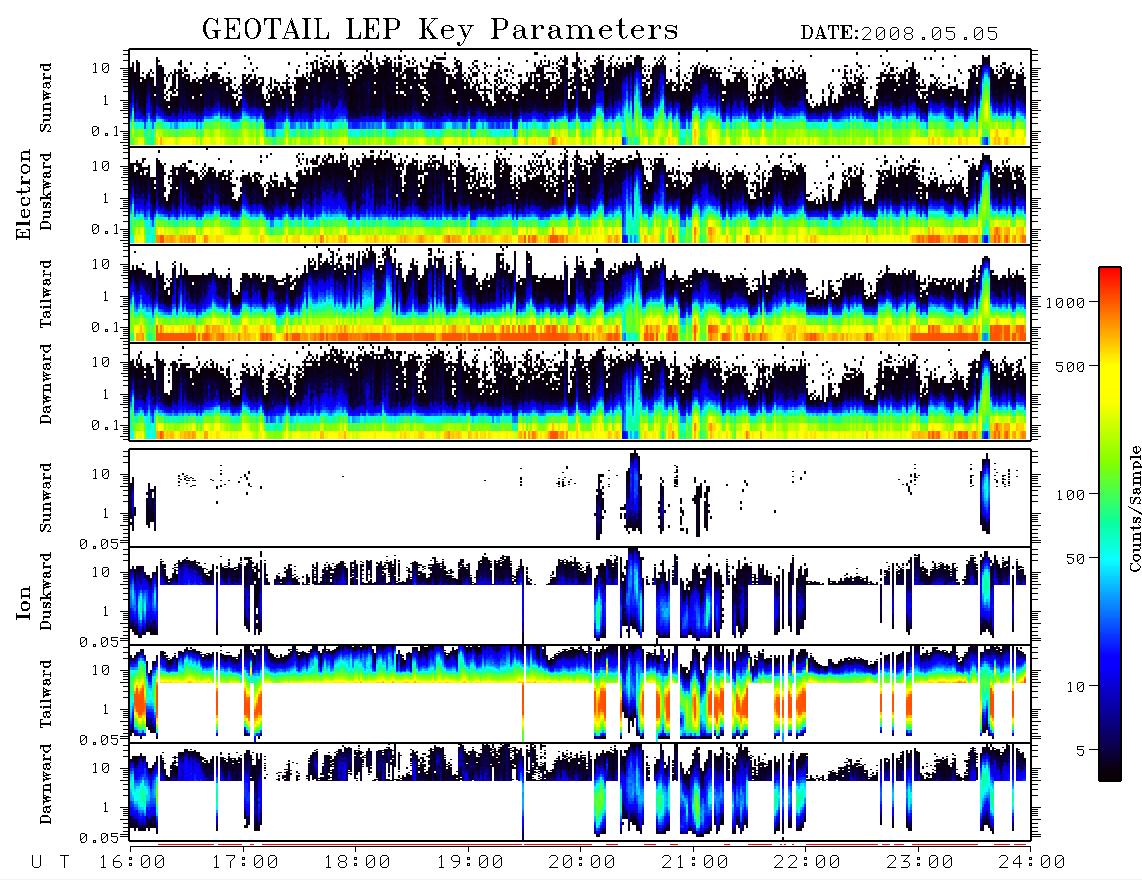
Task: Select the Ion "Sunward" panel label
Action: point(46,498)
